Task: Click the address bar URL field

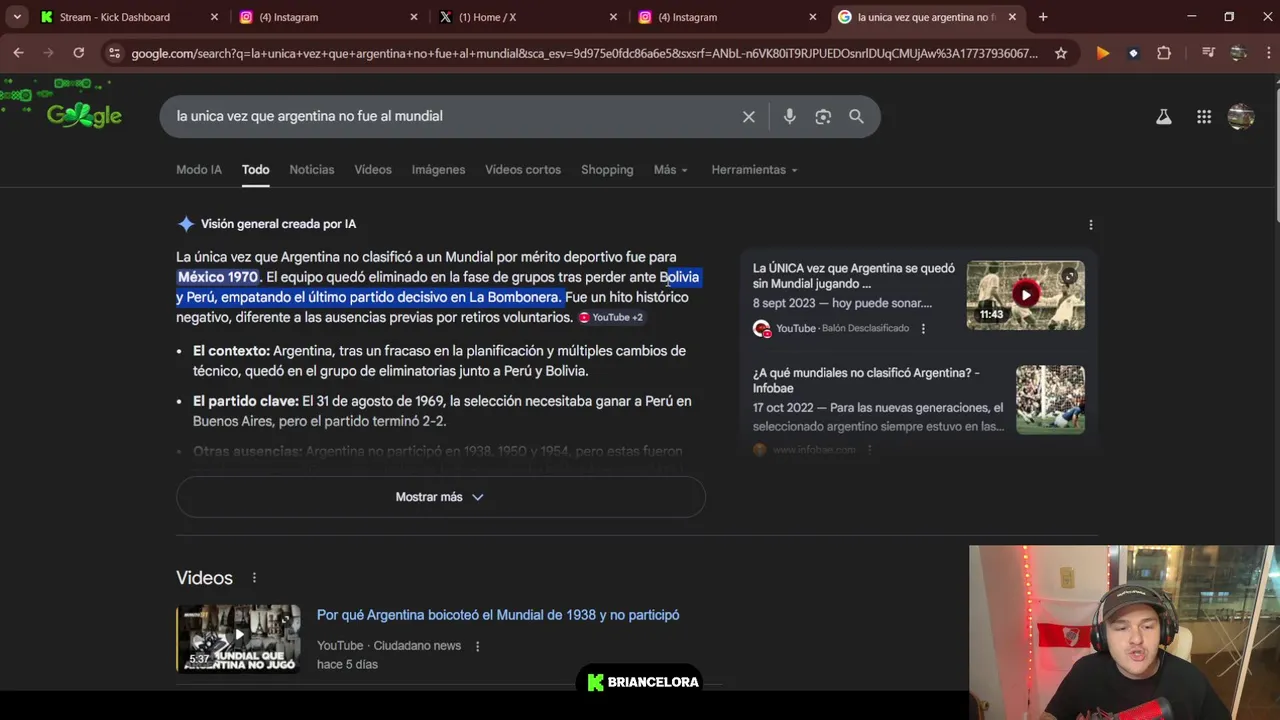Action: coord(585,53)
